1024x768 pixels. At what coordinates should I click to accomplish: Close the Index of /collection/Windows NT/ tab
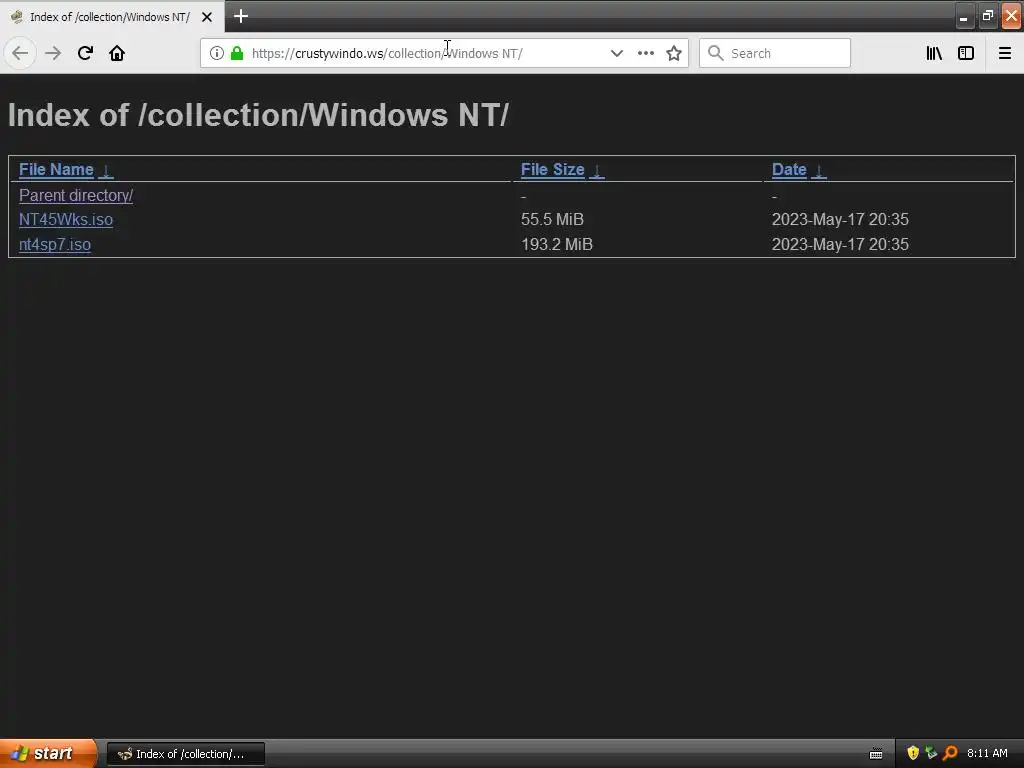pos(206,17)
